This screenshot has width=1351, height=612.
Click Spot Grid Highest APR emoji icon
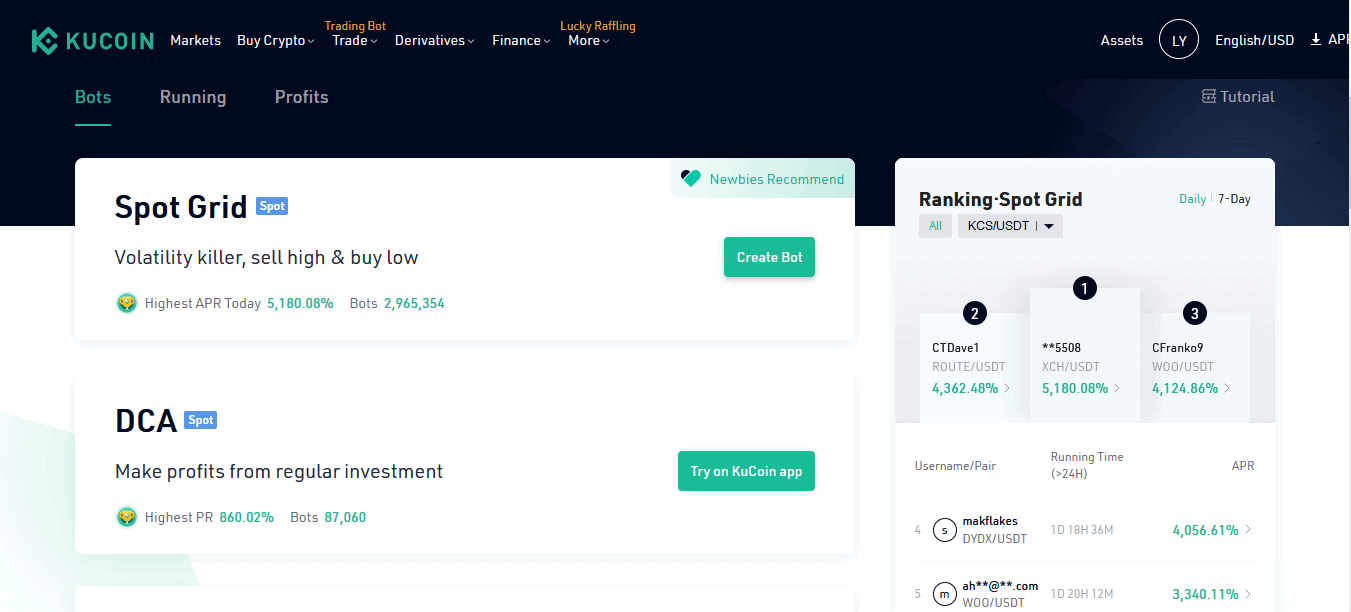(126, 303)
